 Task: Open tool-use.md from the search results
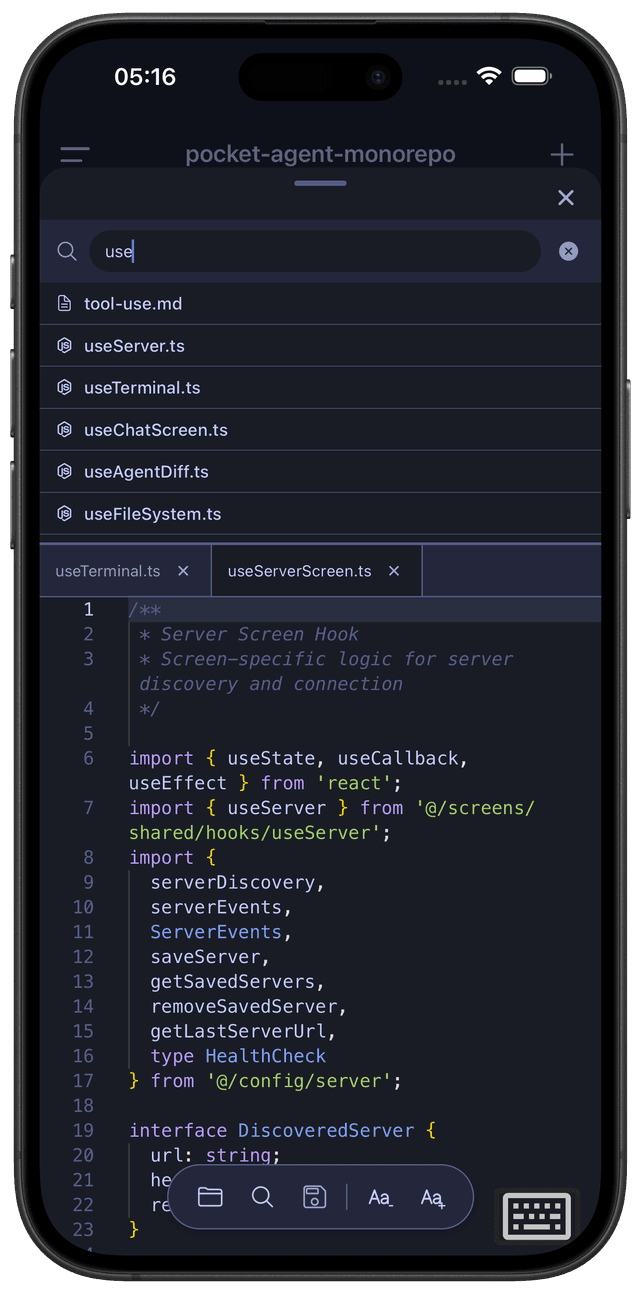coord(134,303)
